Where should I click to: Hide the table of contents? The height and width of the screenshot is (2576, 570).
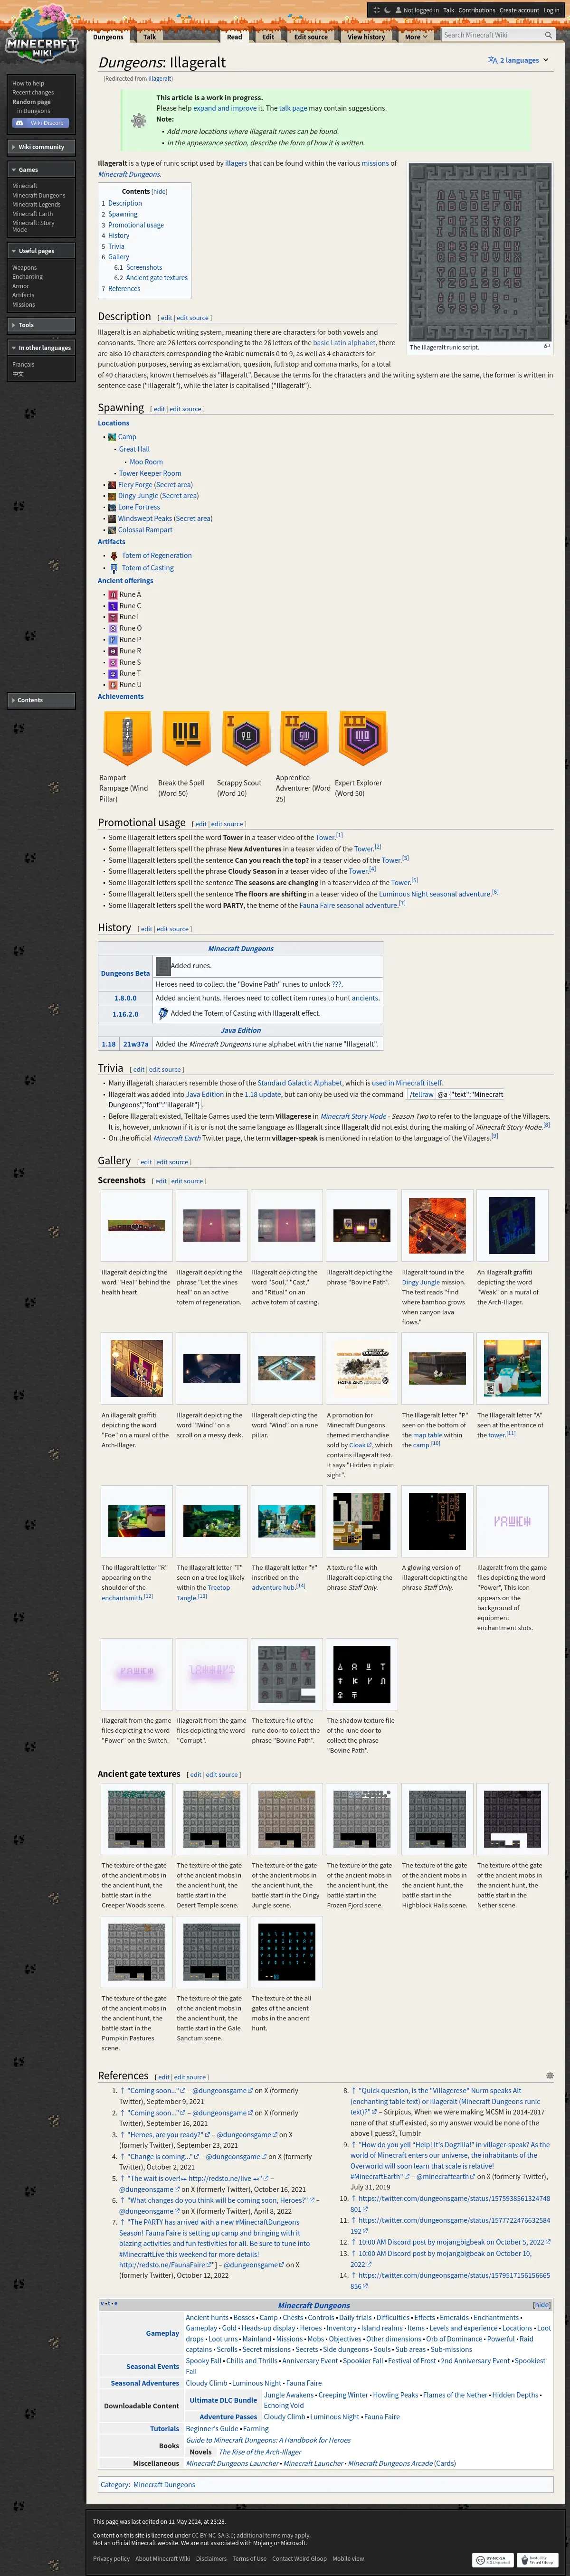(x=159, y=191)
